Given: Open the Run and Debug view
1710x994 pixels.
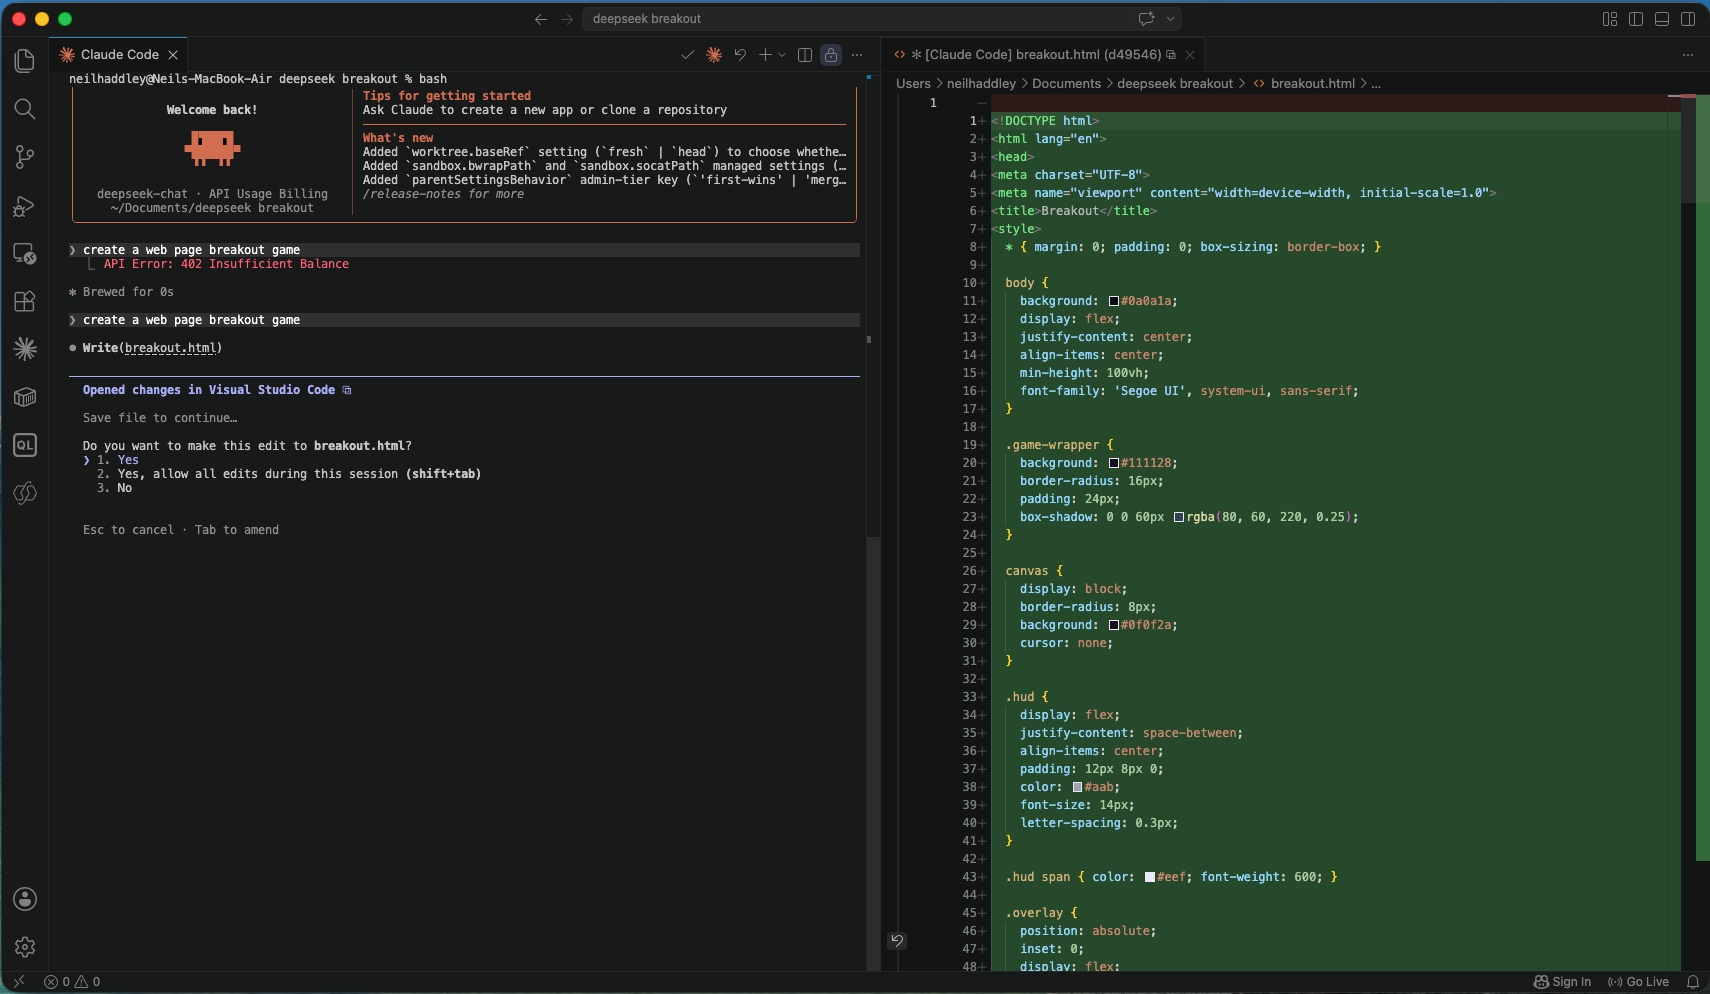Looking at the screenshot, I should pos(25,206).
